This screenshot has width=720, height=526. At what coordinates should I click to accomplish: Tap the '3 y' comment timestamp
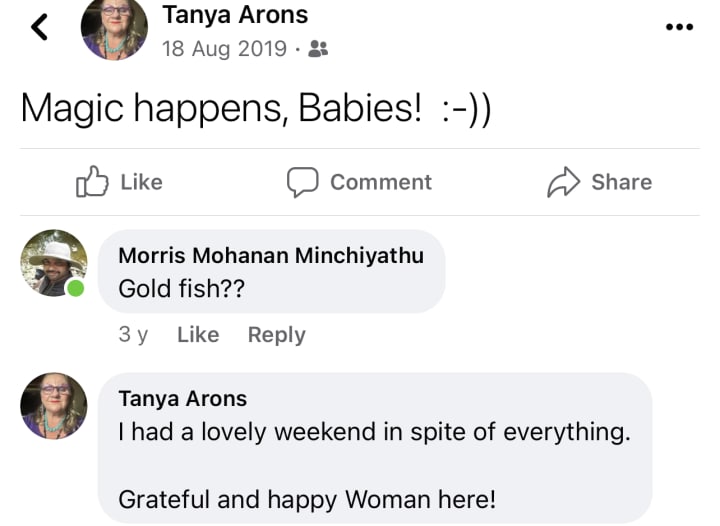tap(133, 335)
